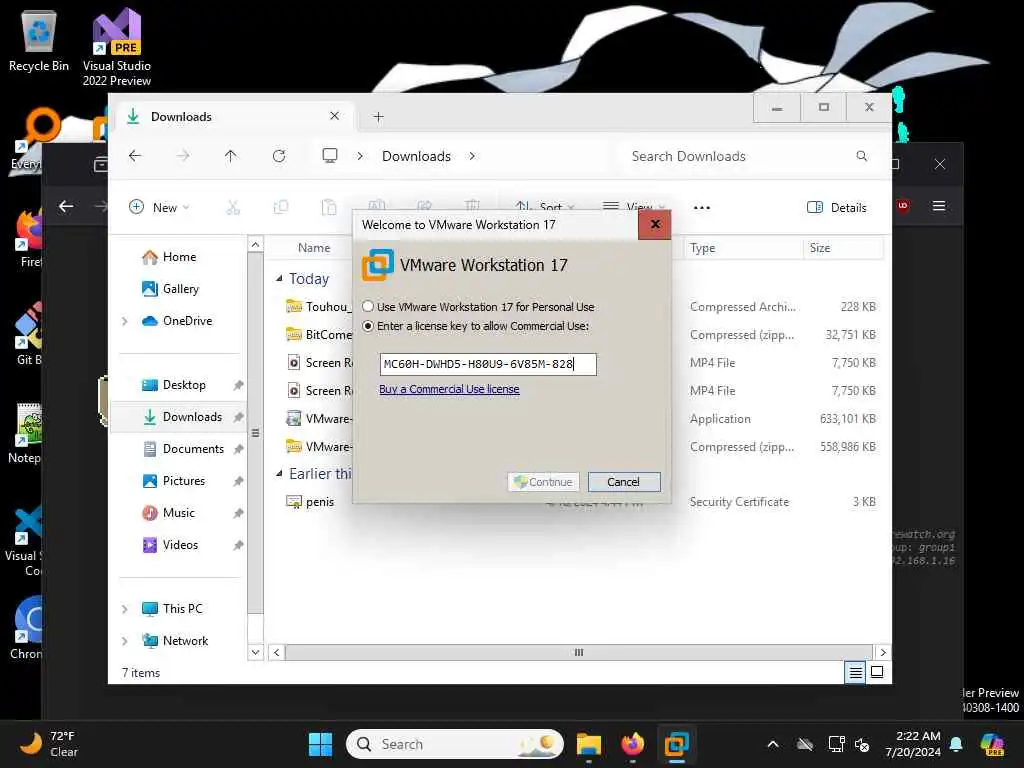Click the search magnifier icon in Explorer
Image resolution: width=1024 pixels, height=768 pixels.
click(862, 156)
